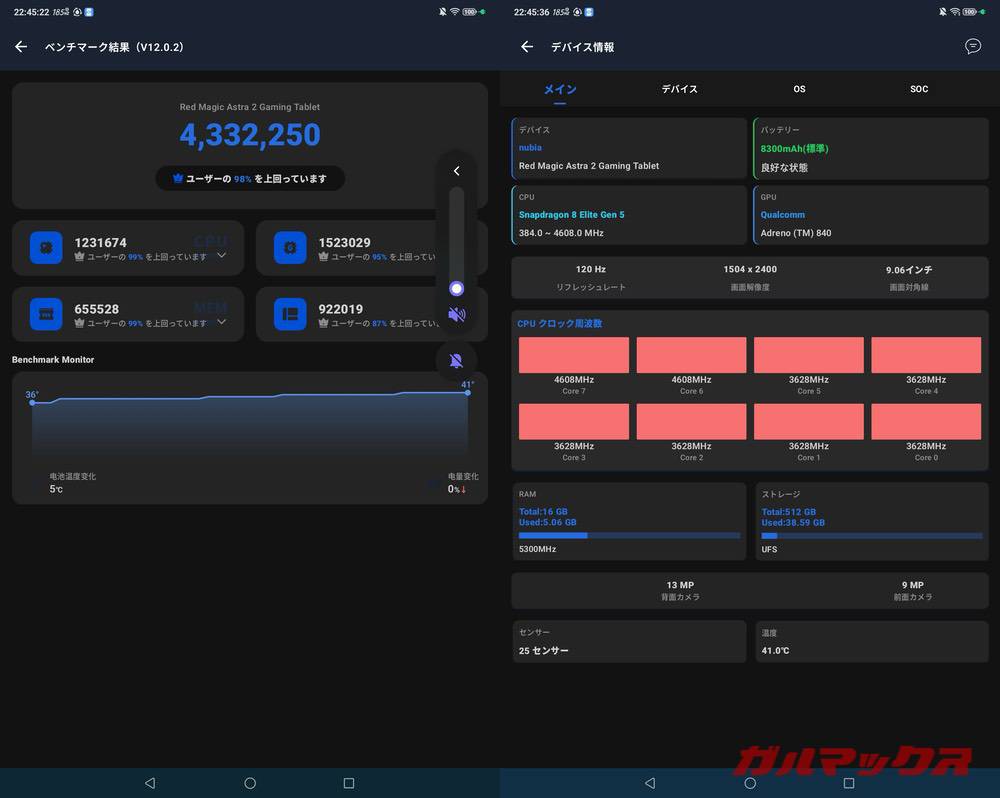Tap the MEM score icon beside 655528
Viewport: 1000px width, 798px height.
point(46,314)
